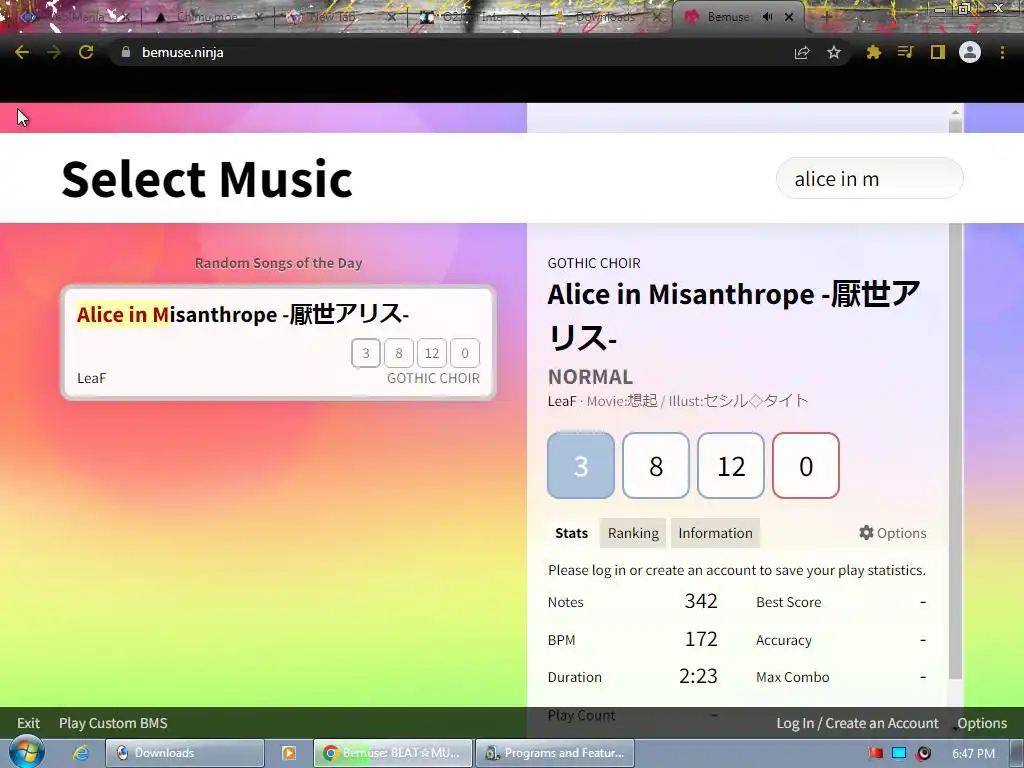
Task: Click the Random Songs of the Day heading
Action: 278,263
